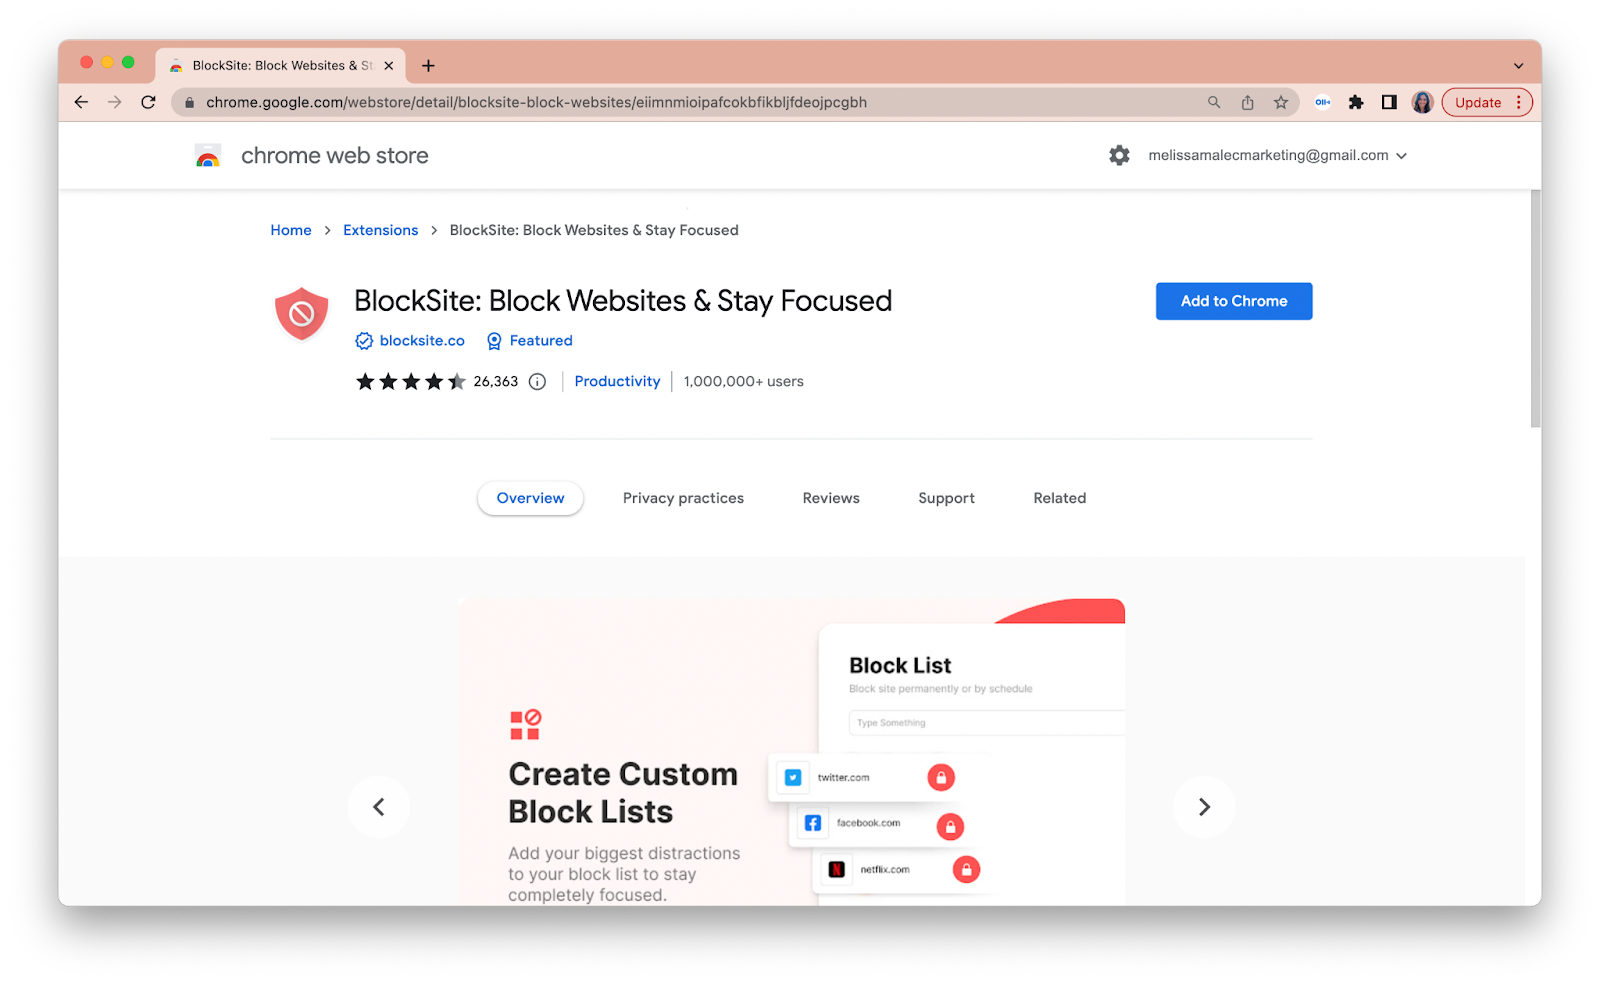Show next screenshot with right arrow
The width and height of the screenshot is (1600, 983).
1204,807
